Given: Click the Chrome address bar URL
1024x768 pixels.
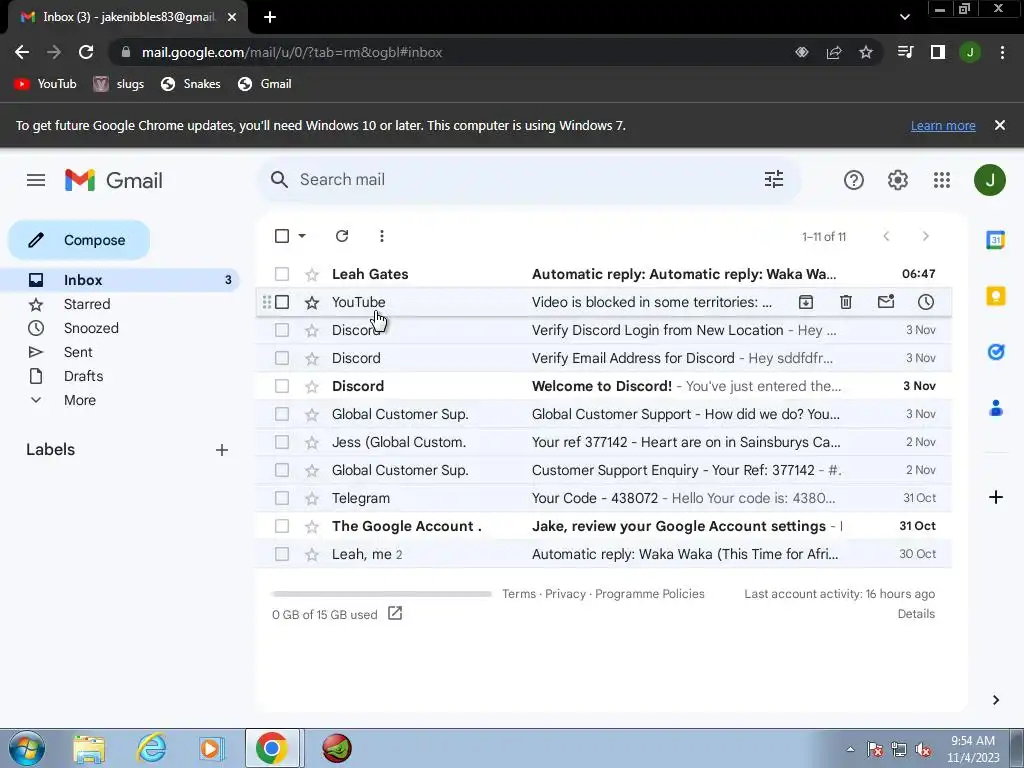Looking at the screenshot, I should point(292,52).
